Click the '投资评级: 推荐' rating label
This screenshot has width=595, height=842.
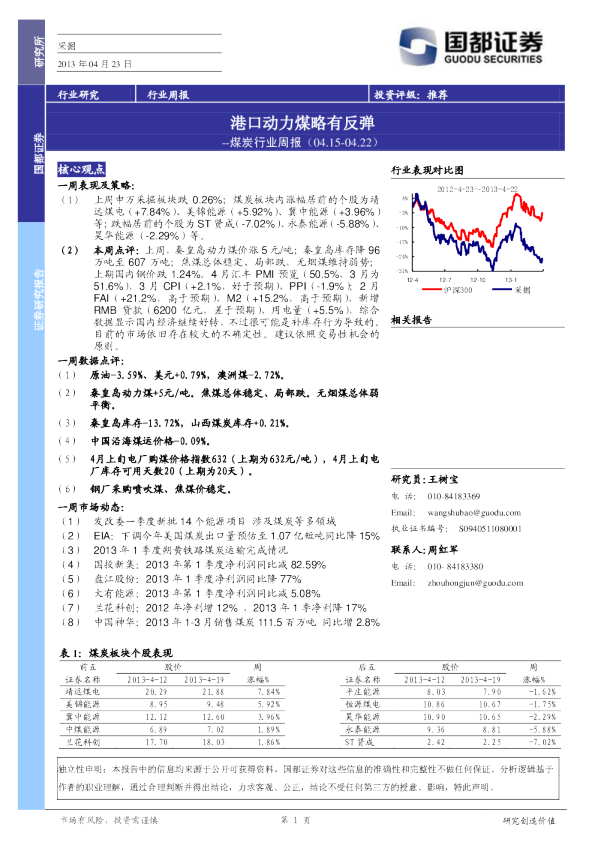pyautogui.click(x=411, y=95)
